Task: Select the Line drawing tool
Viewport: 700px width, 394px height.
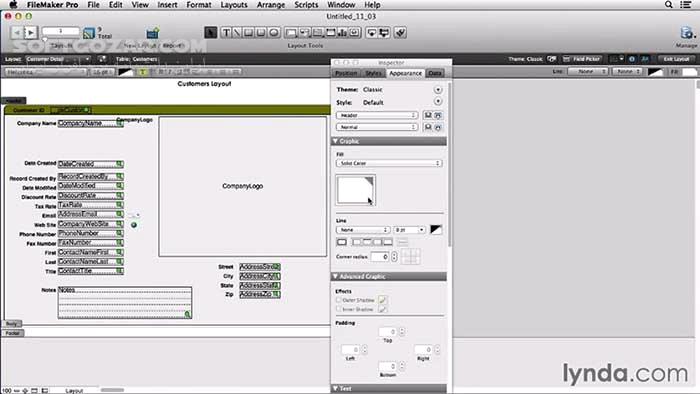Action: [x=237, y=33]
